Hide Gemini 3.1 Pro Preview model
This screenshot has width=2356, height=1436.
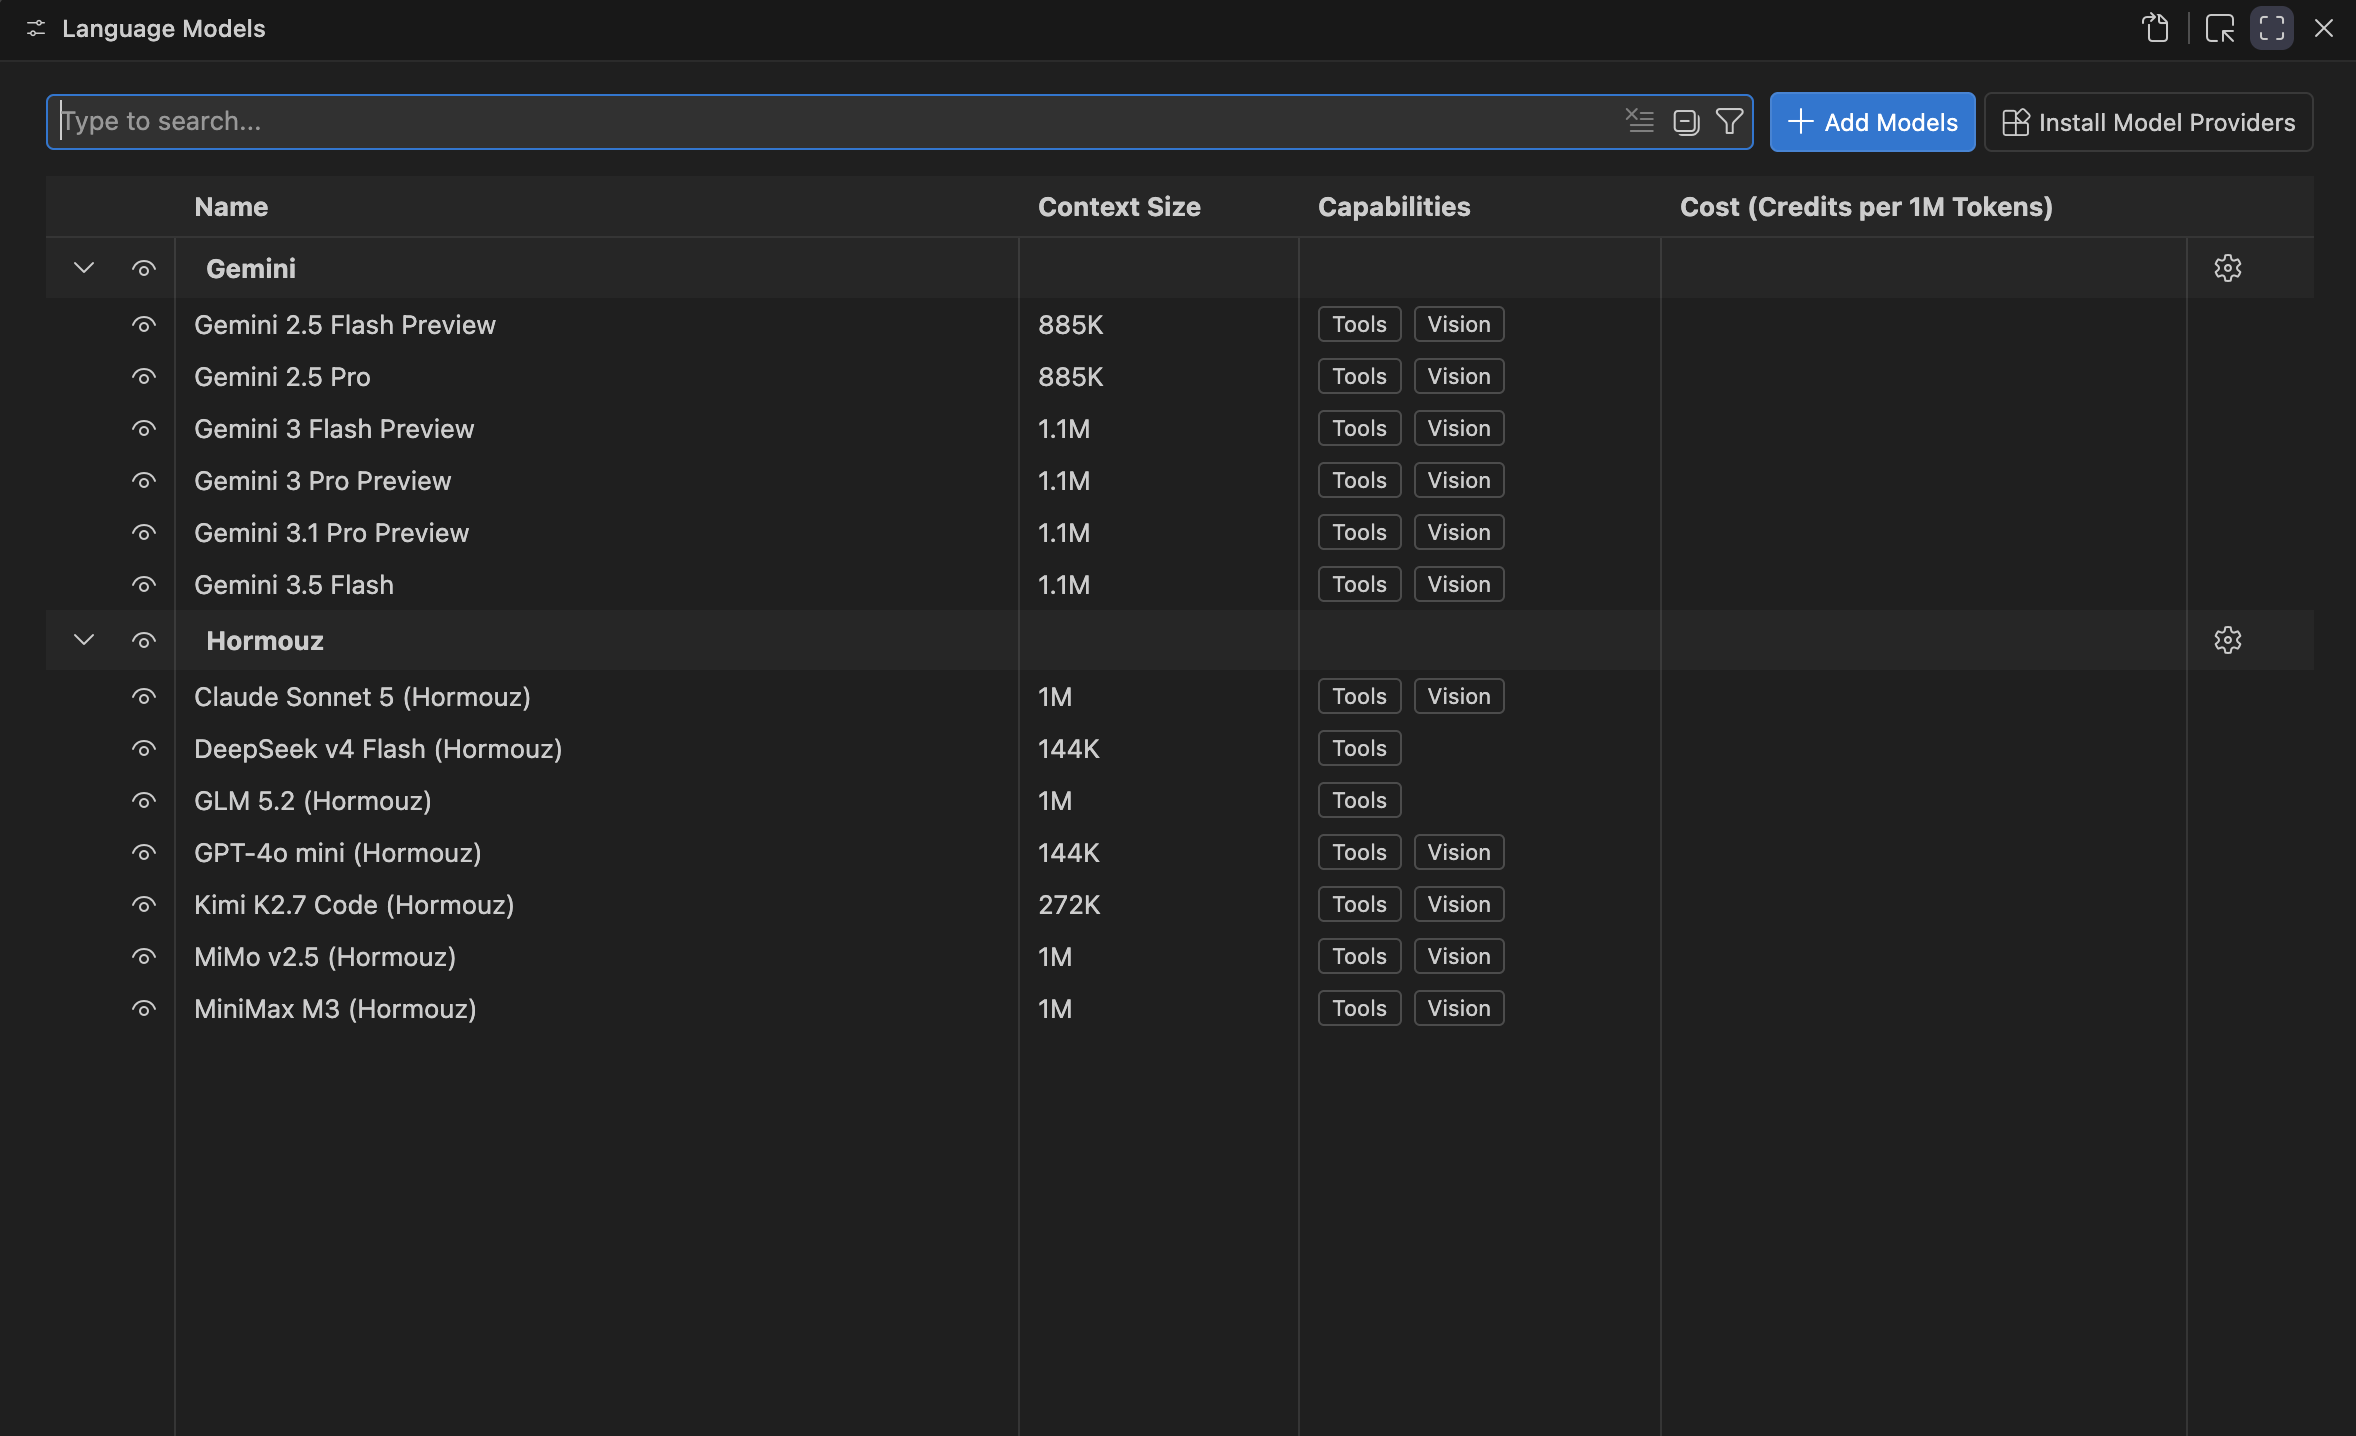pyautogui.click(x=144, y=532)
